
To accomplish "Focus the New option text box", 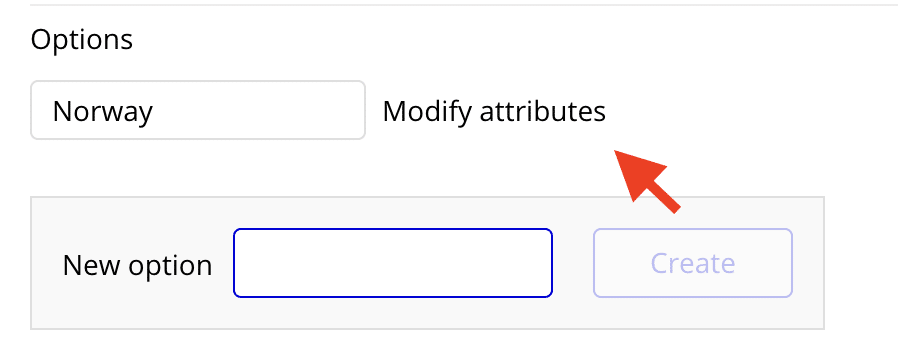I will [393, 263].
